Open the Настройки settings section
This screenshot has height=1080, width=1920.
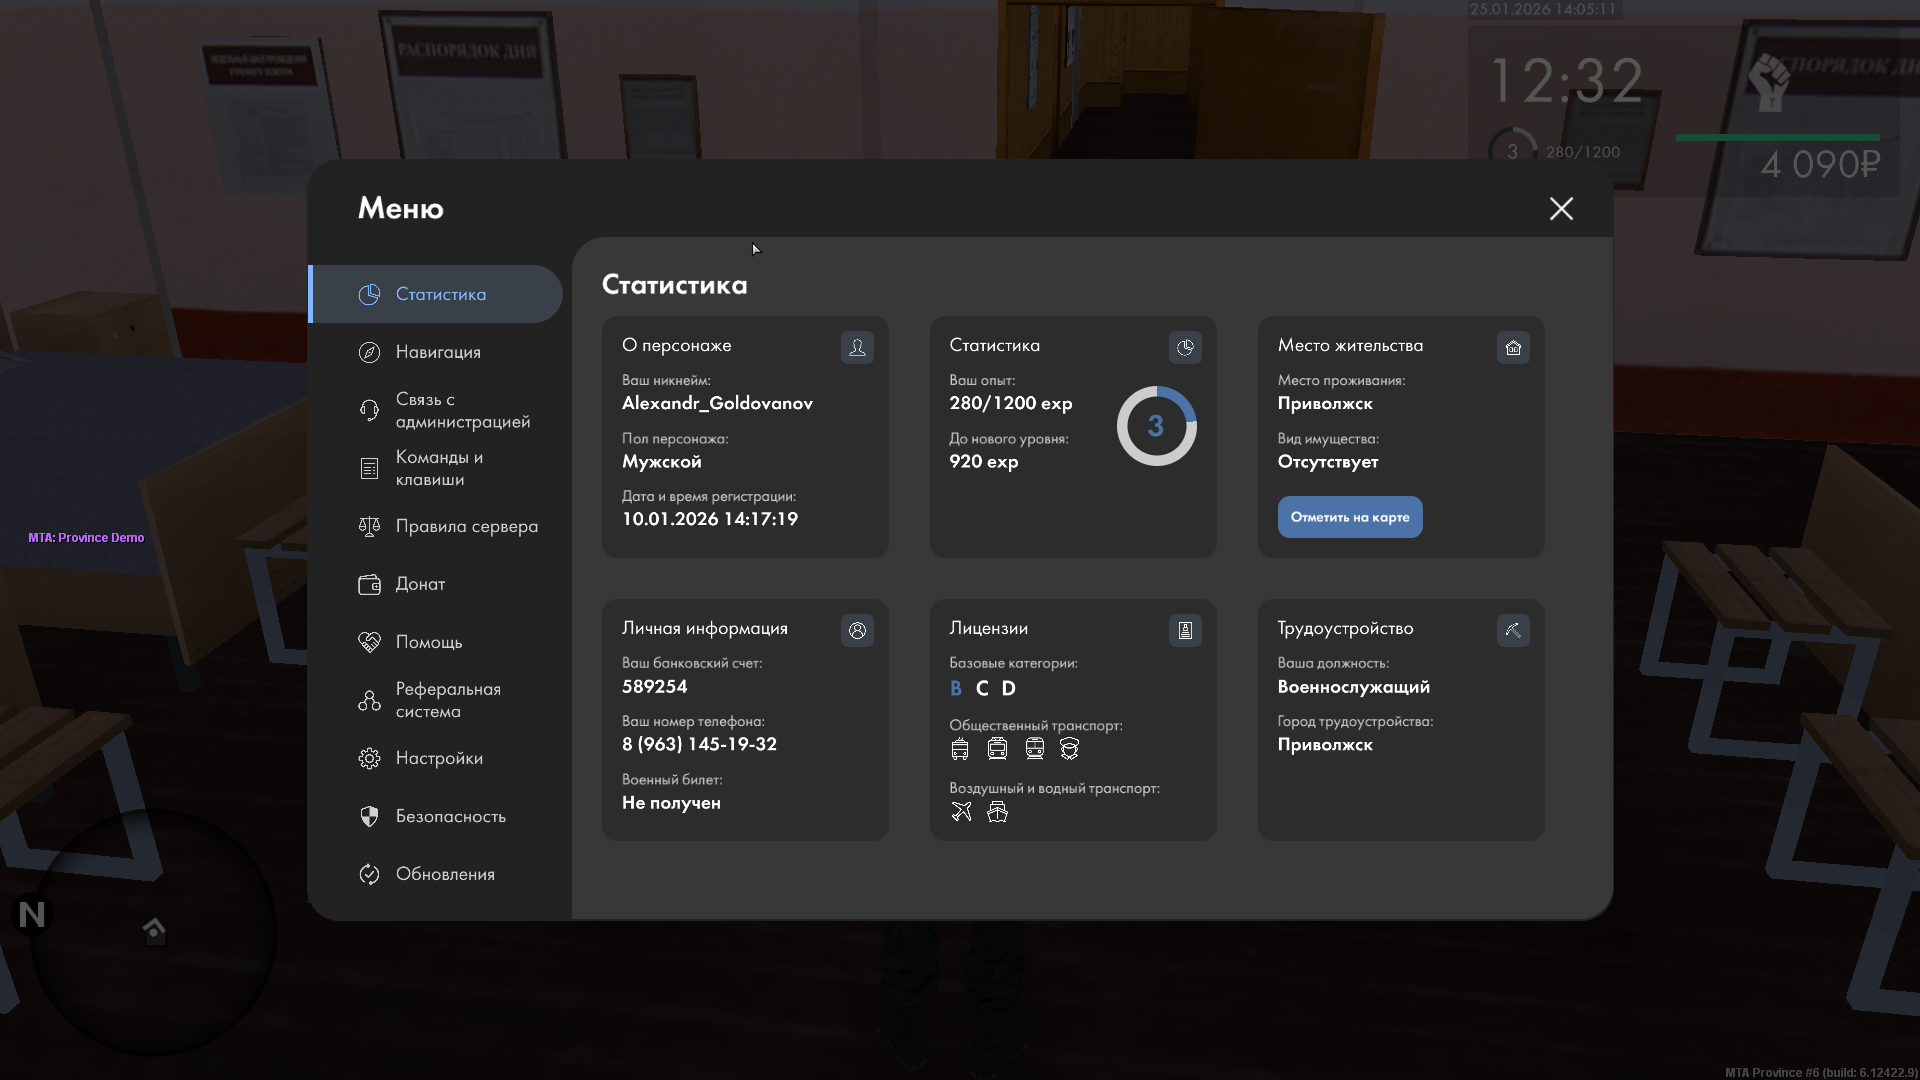(x=438, y=758)
